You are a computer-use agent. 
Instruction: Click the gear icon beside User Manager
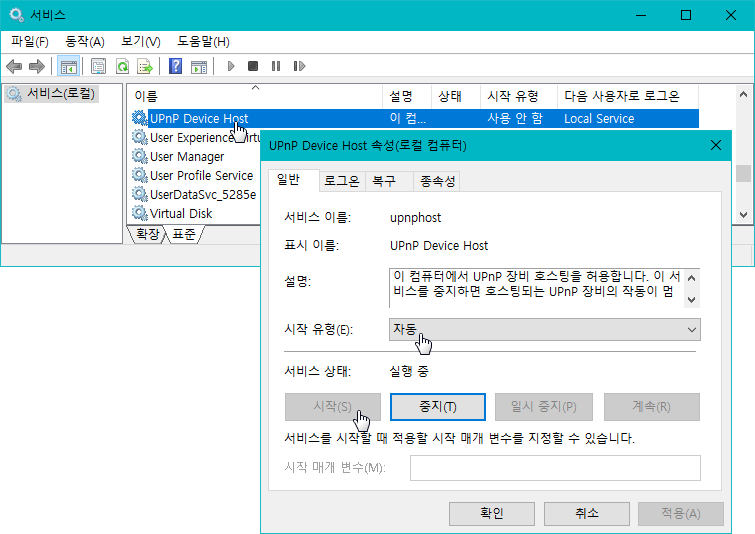pyautogui.click(x=140, y=156)
